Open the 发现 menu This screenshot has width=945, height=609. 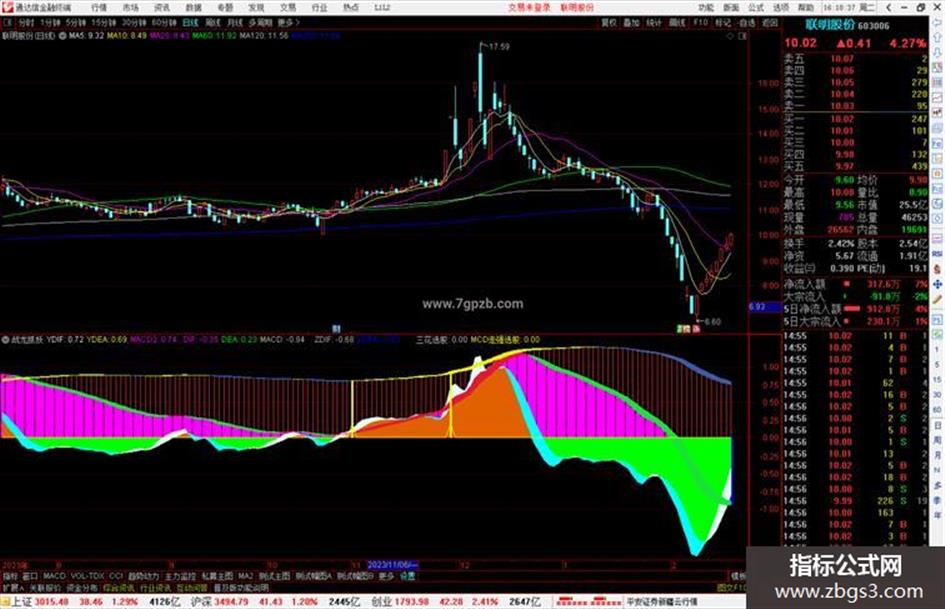pos(256,7)
